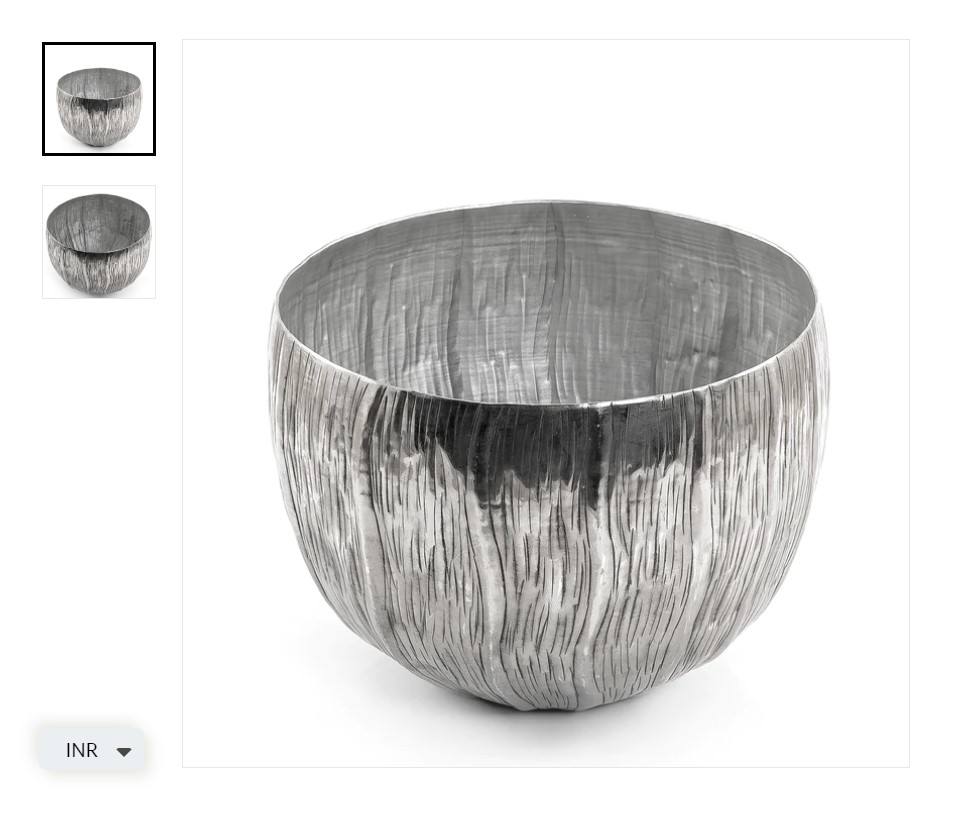This screenshot has width=958, height=826.
Task: Expand currency options next to INR
Action: (x=124, y=751)
